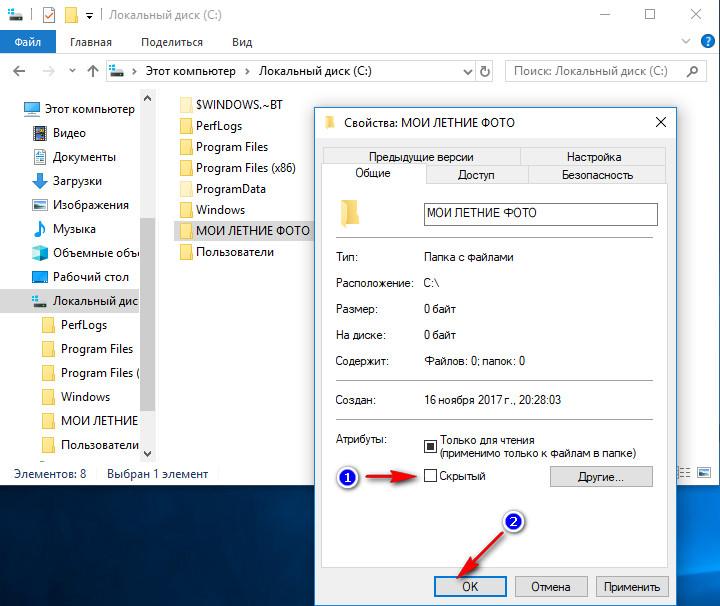Click the Properties checkmark icon in the title bar
Viewport: 720px width, 606px height.
tap(48, 15)
